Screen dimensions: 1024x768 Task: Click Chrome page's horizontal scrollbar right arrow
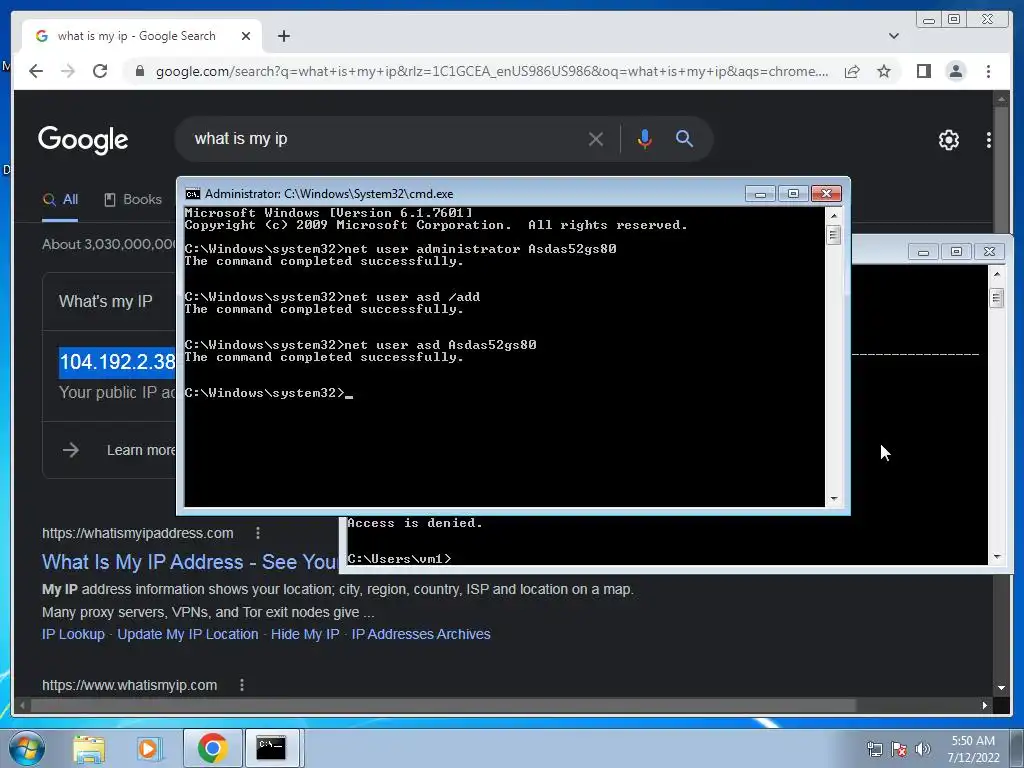pyautogui.click(x=985, y=705)
